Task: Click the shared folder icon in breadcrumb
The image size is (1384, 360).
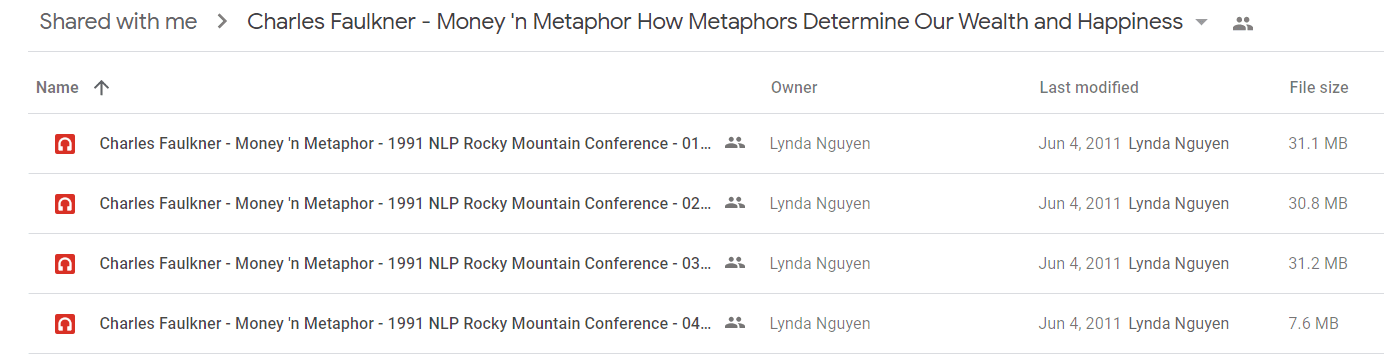Action: (x=1243, y=23)
